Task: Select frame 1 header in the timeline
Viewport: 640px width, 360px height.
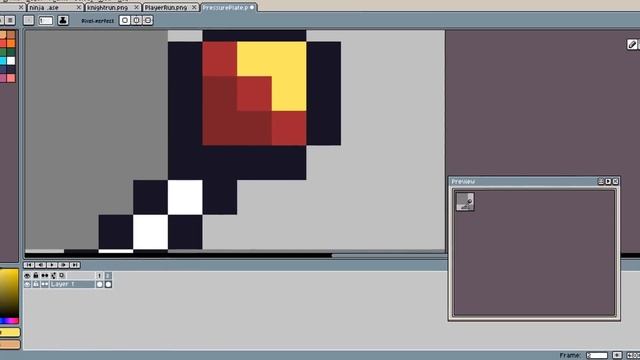Action: 99,276
